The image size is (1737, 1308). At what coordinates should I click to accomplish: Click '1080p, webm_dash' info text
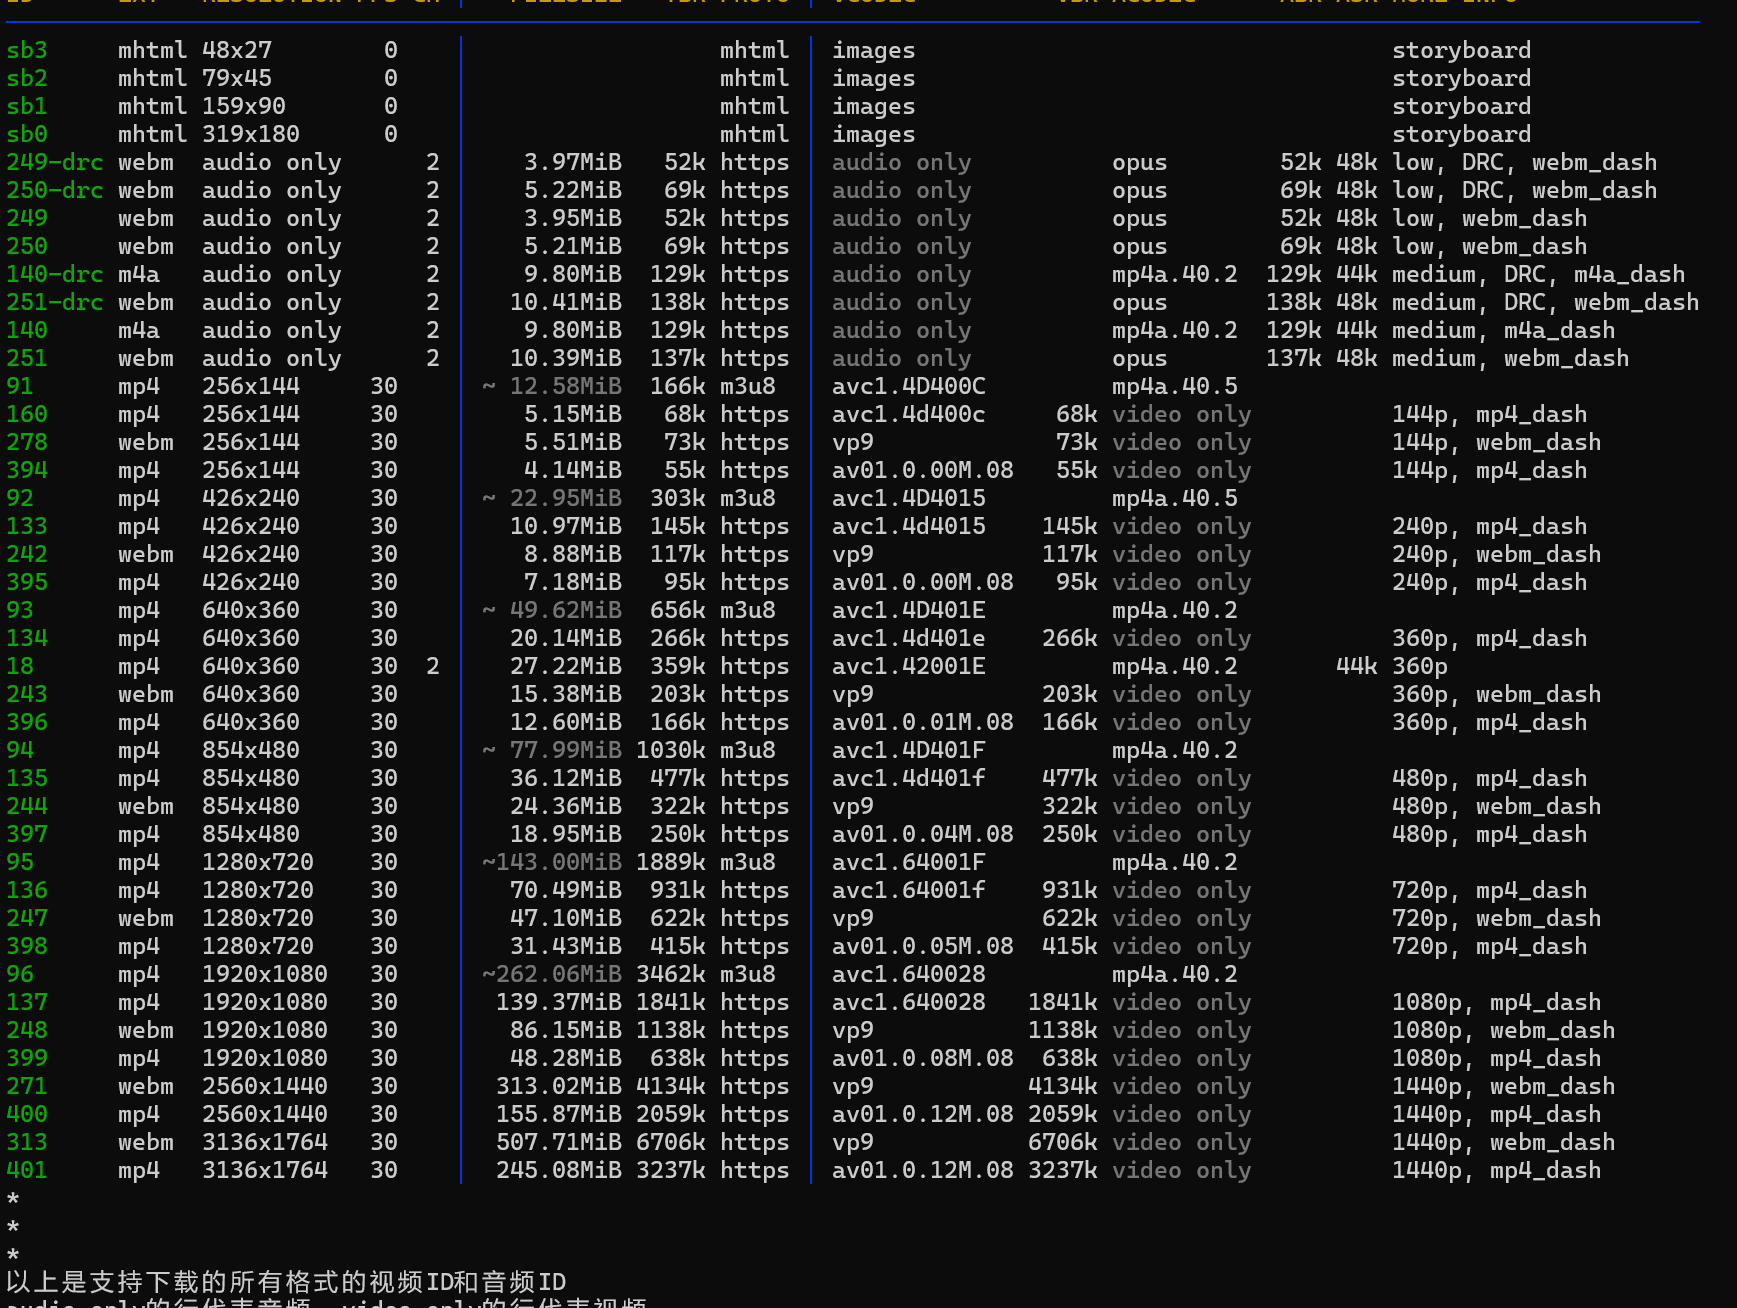(1503, 1030)
